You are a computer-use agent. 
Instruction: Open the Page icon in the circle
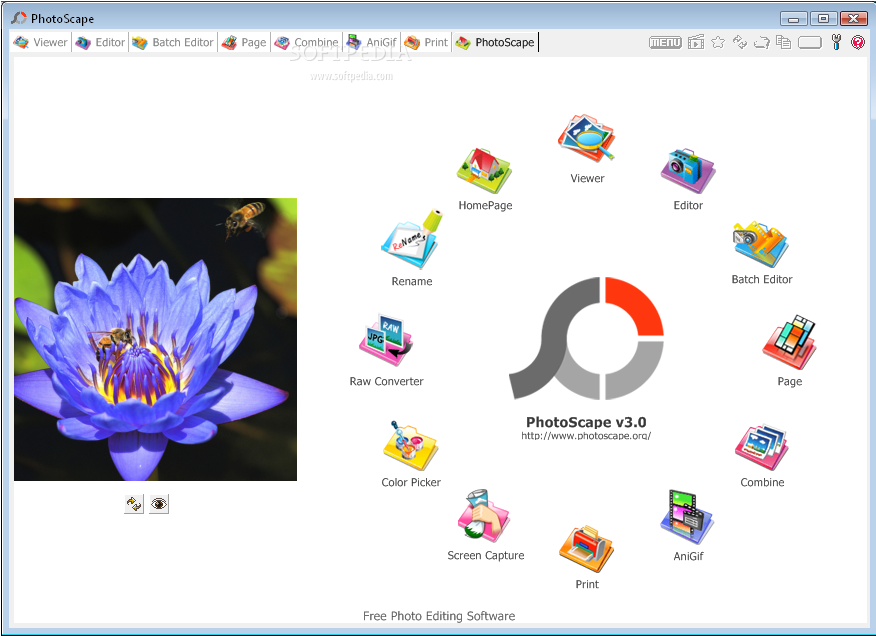(x=789, y=342)
